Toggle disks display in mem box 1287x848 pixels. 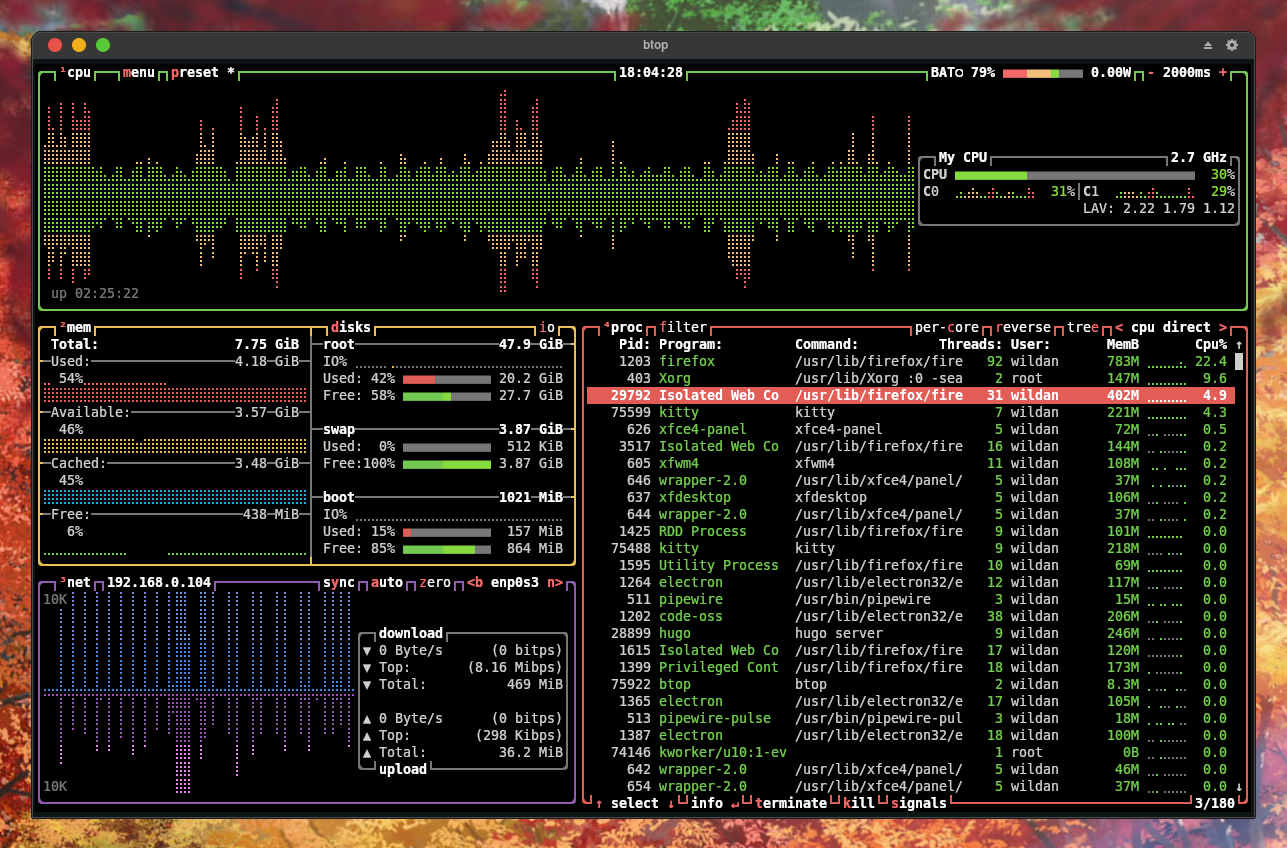[351, 327]
